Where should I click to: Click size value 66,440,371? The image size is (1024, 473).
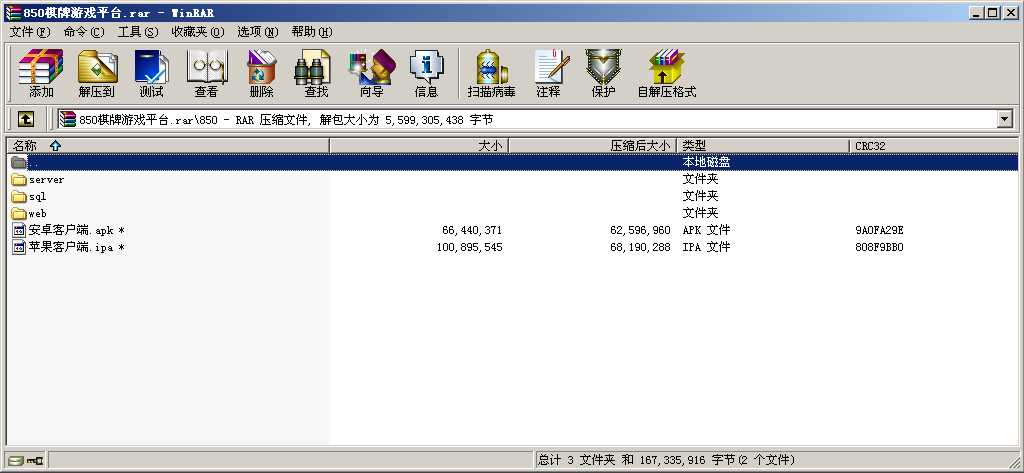[472, 231]
